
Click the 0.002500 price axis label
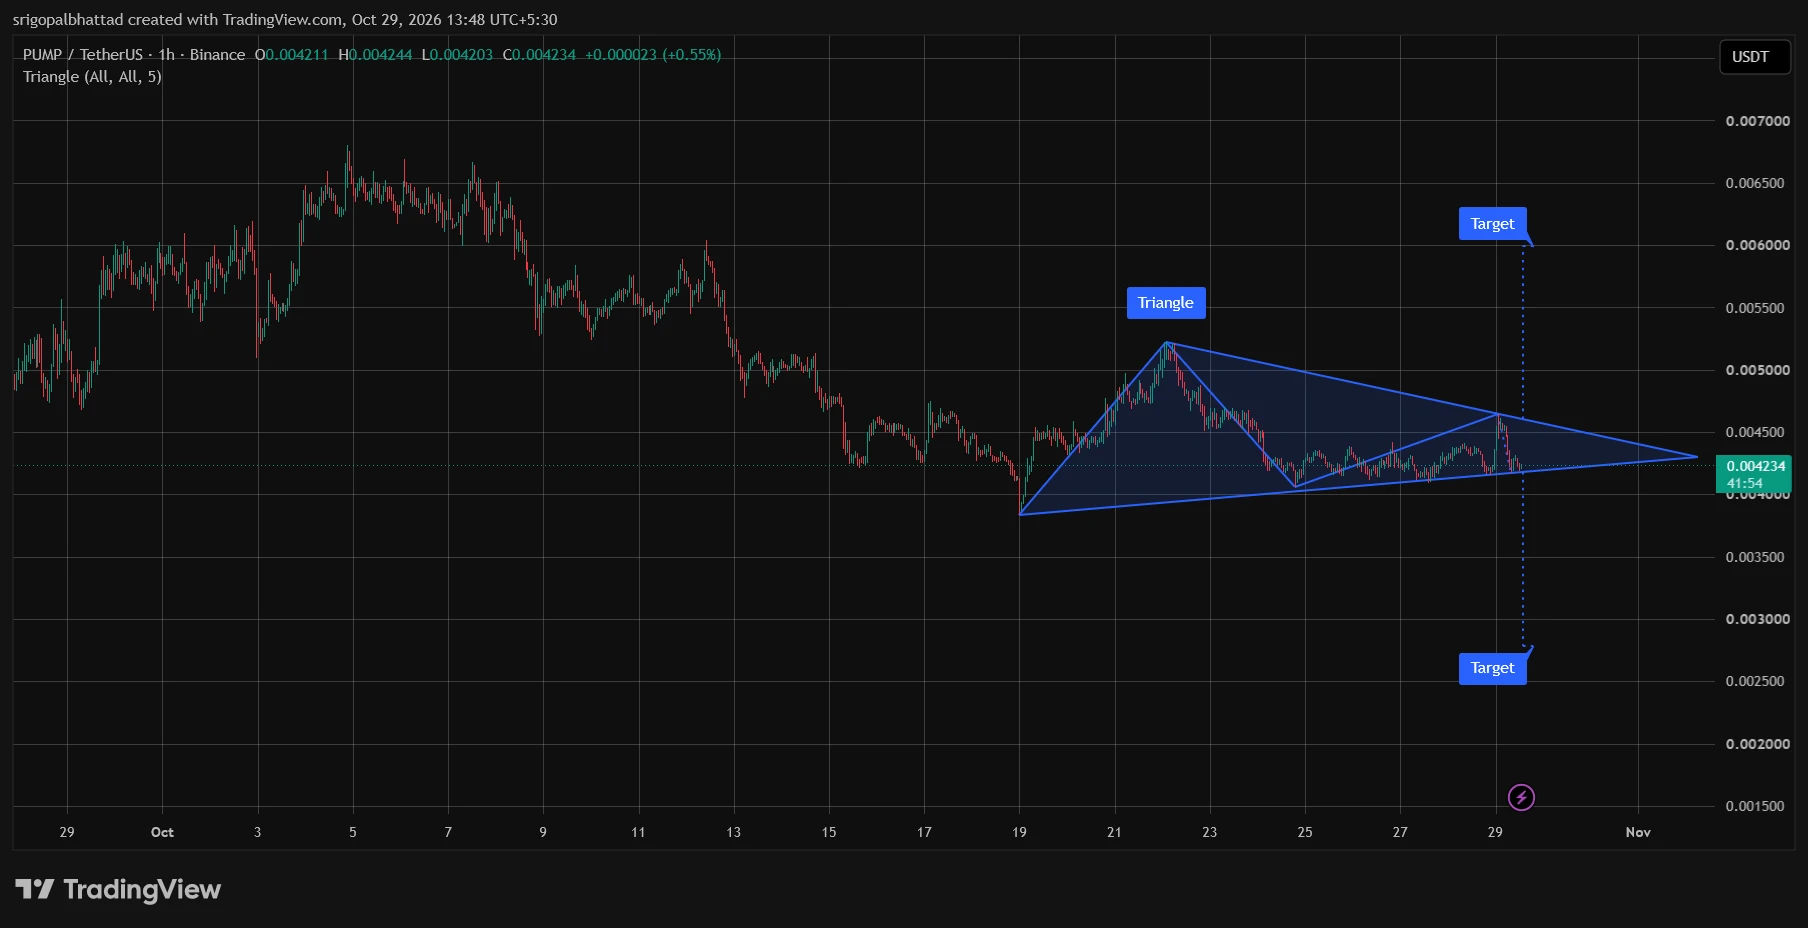point(1755,681)
